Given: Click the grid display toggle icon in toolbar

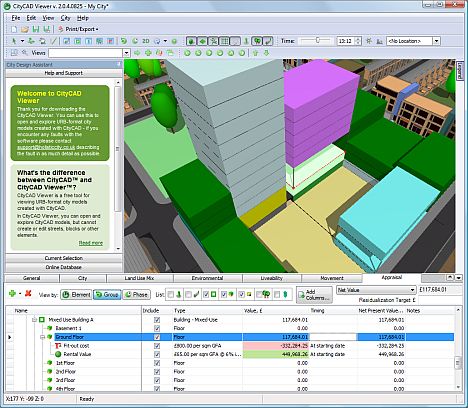Looking at the screenshot, I should pyautogui.click(x=224, y=41).
